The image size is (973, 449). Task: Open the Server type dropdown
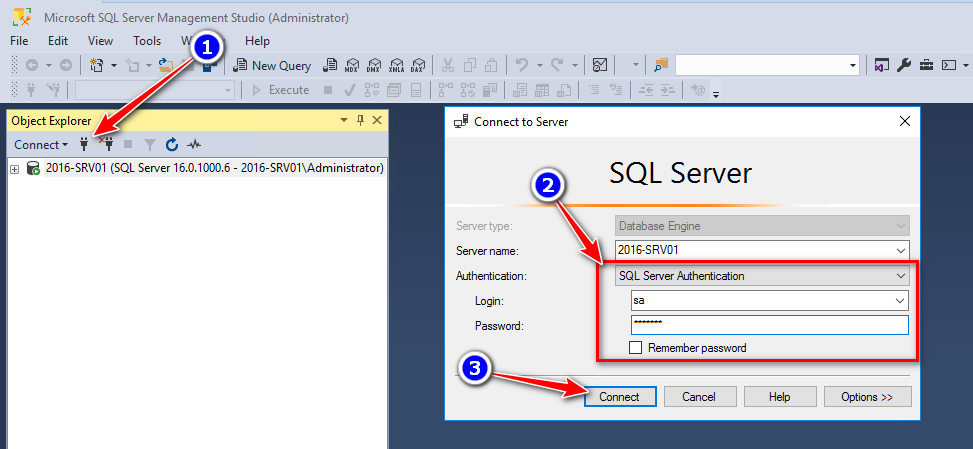901,226
